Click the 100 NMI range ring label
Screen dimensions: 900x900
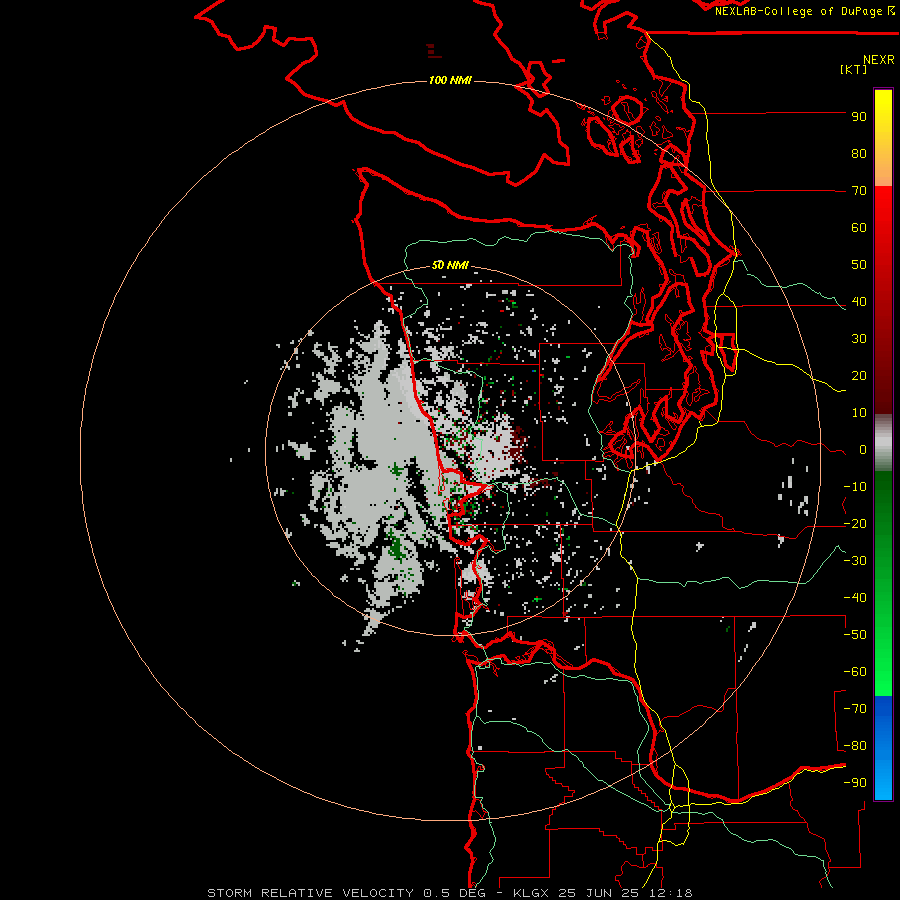click(450, 80)
